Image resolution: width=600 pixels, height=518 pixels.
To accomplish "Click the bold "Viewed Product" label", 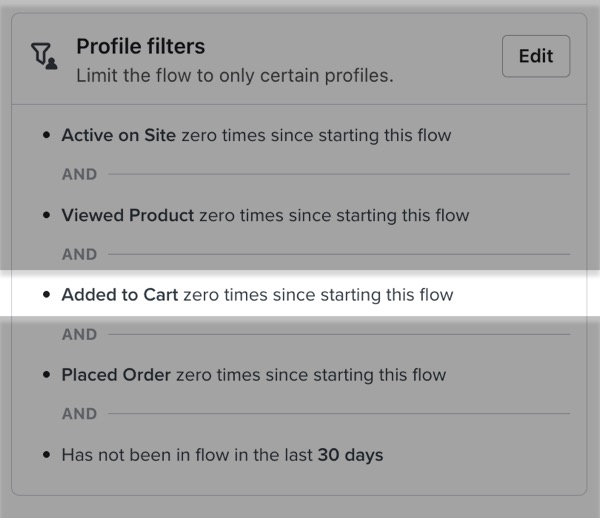I will 128,215.
